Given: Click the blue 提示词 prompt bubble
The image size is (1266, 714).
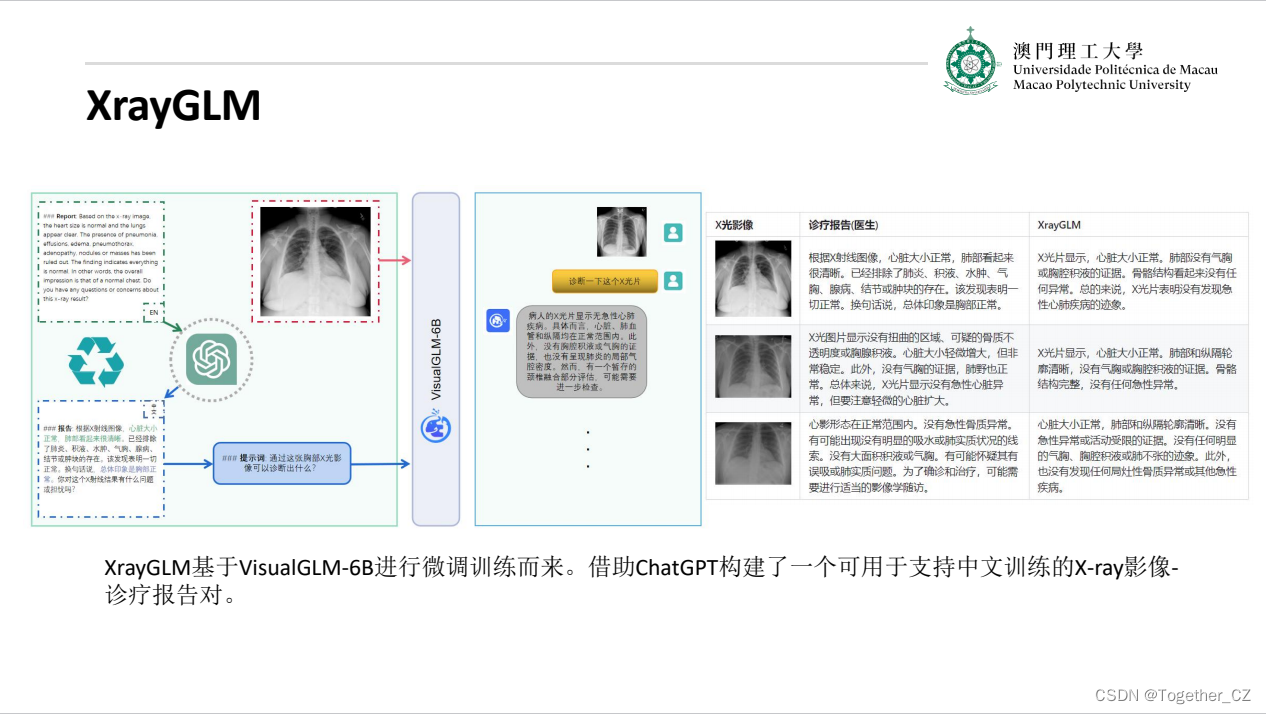Looking at the screenshot, I should pos(282,462).
